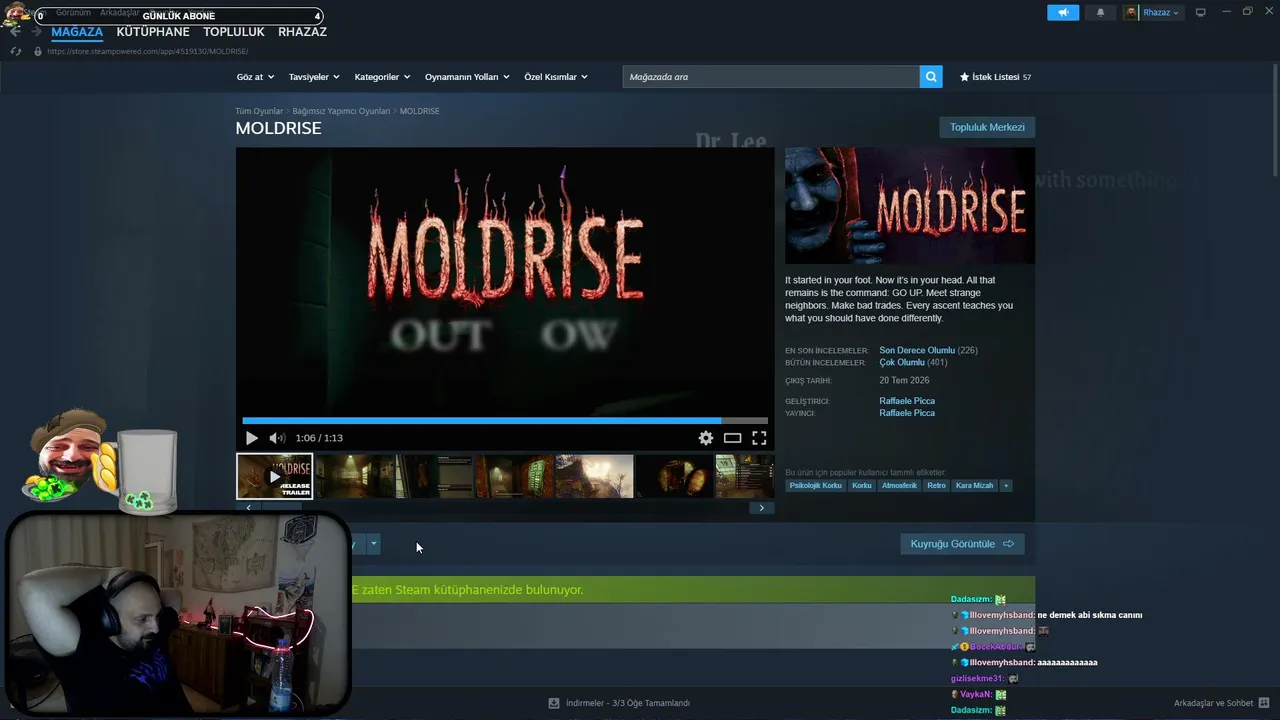Click the Korku tag
Screen dimensions: 1280x720
(x=862, y=486)
